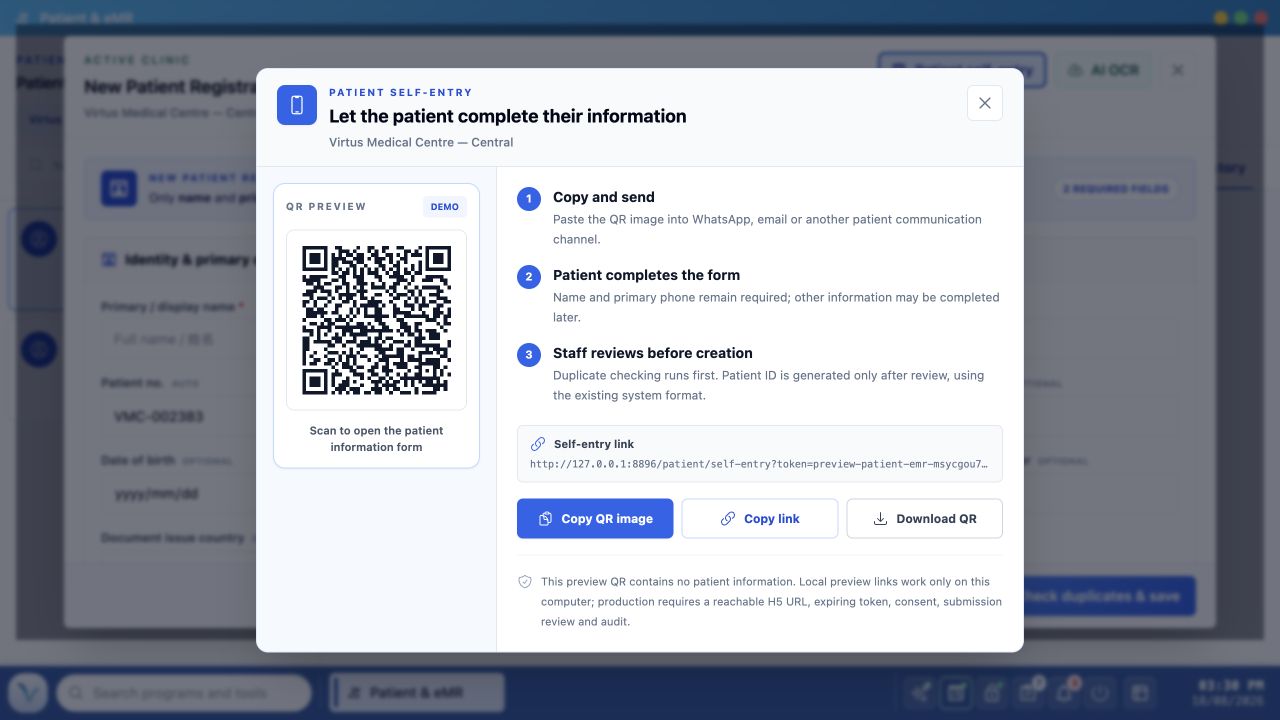Click the phone icon in the dialog header
The width and height of the screenshot is (1280, 720).
(x=297, y=105)
